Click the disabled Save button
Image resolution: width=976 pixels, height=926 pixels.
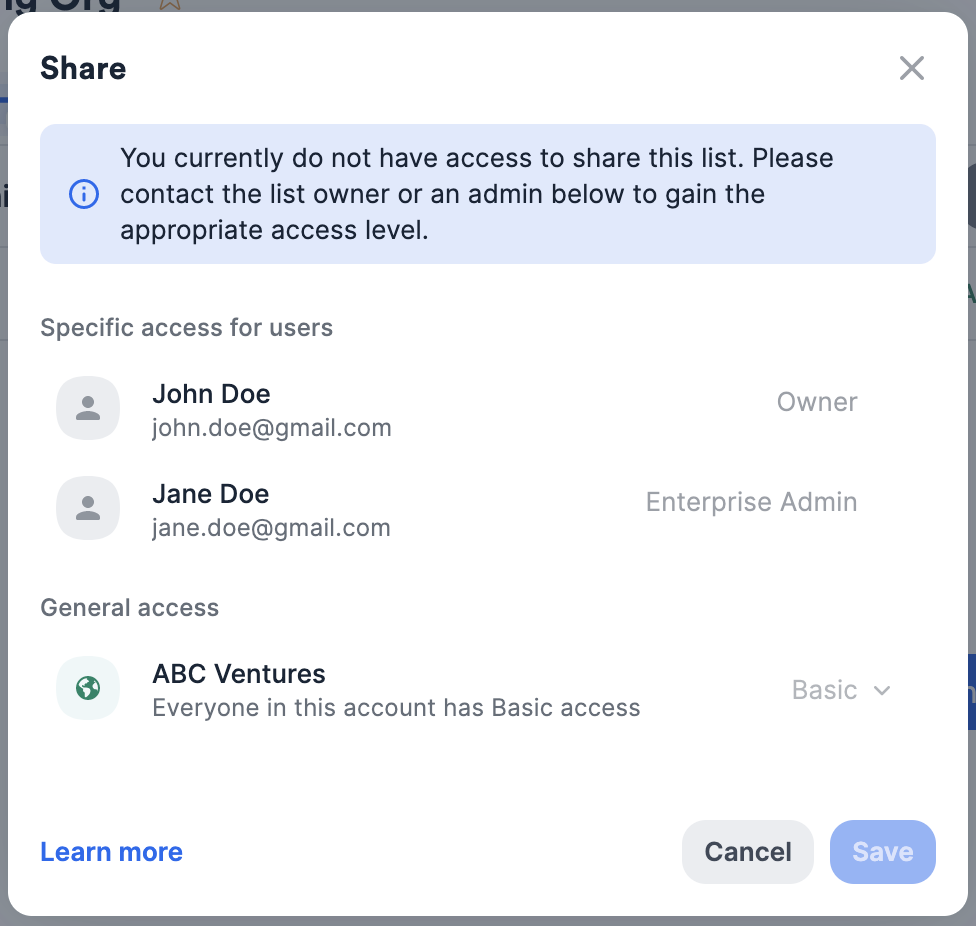coord(882,851)
